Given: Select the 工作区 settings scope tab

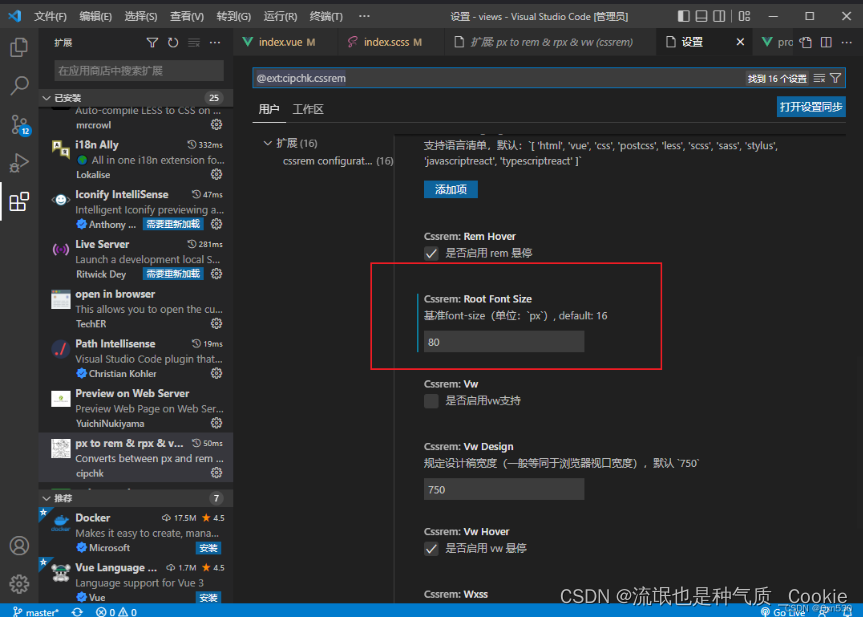Looking at the screenshot, I should [x=308, y=109].
